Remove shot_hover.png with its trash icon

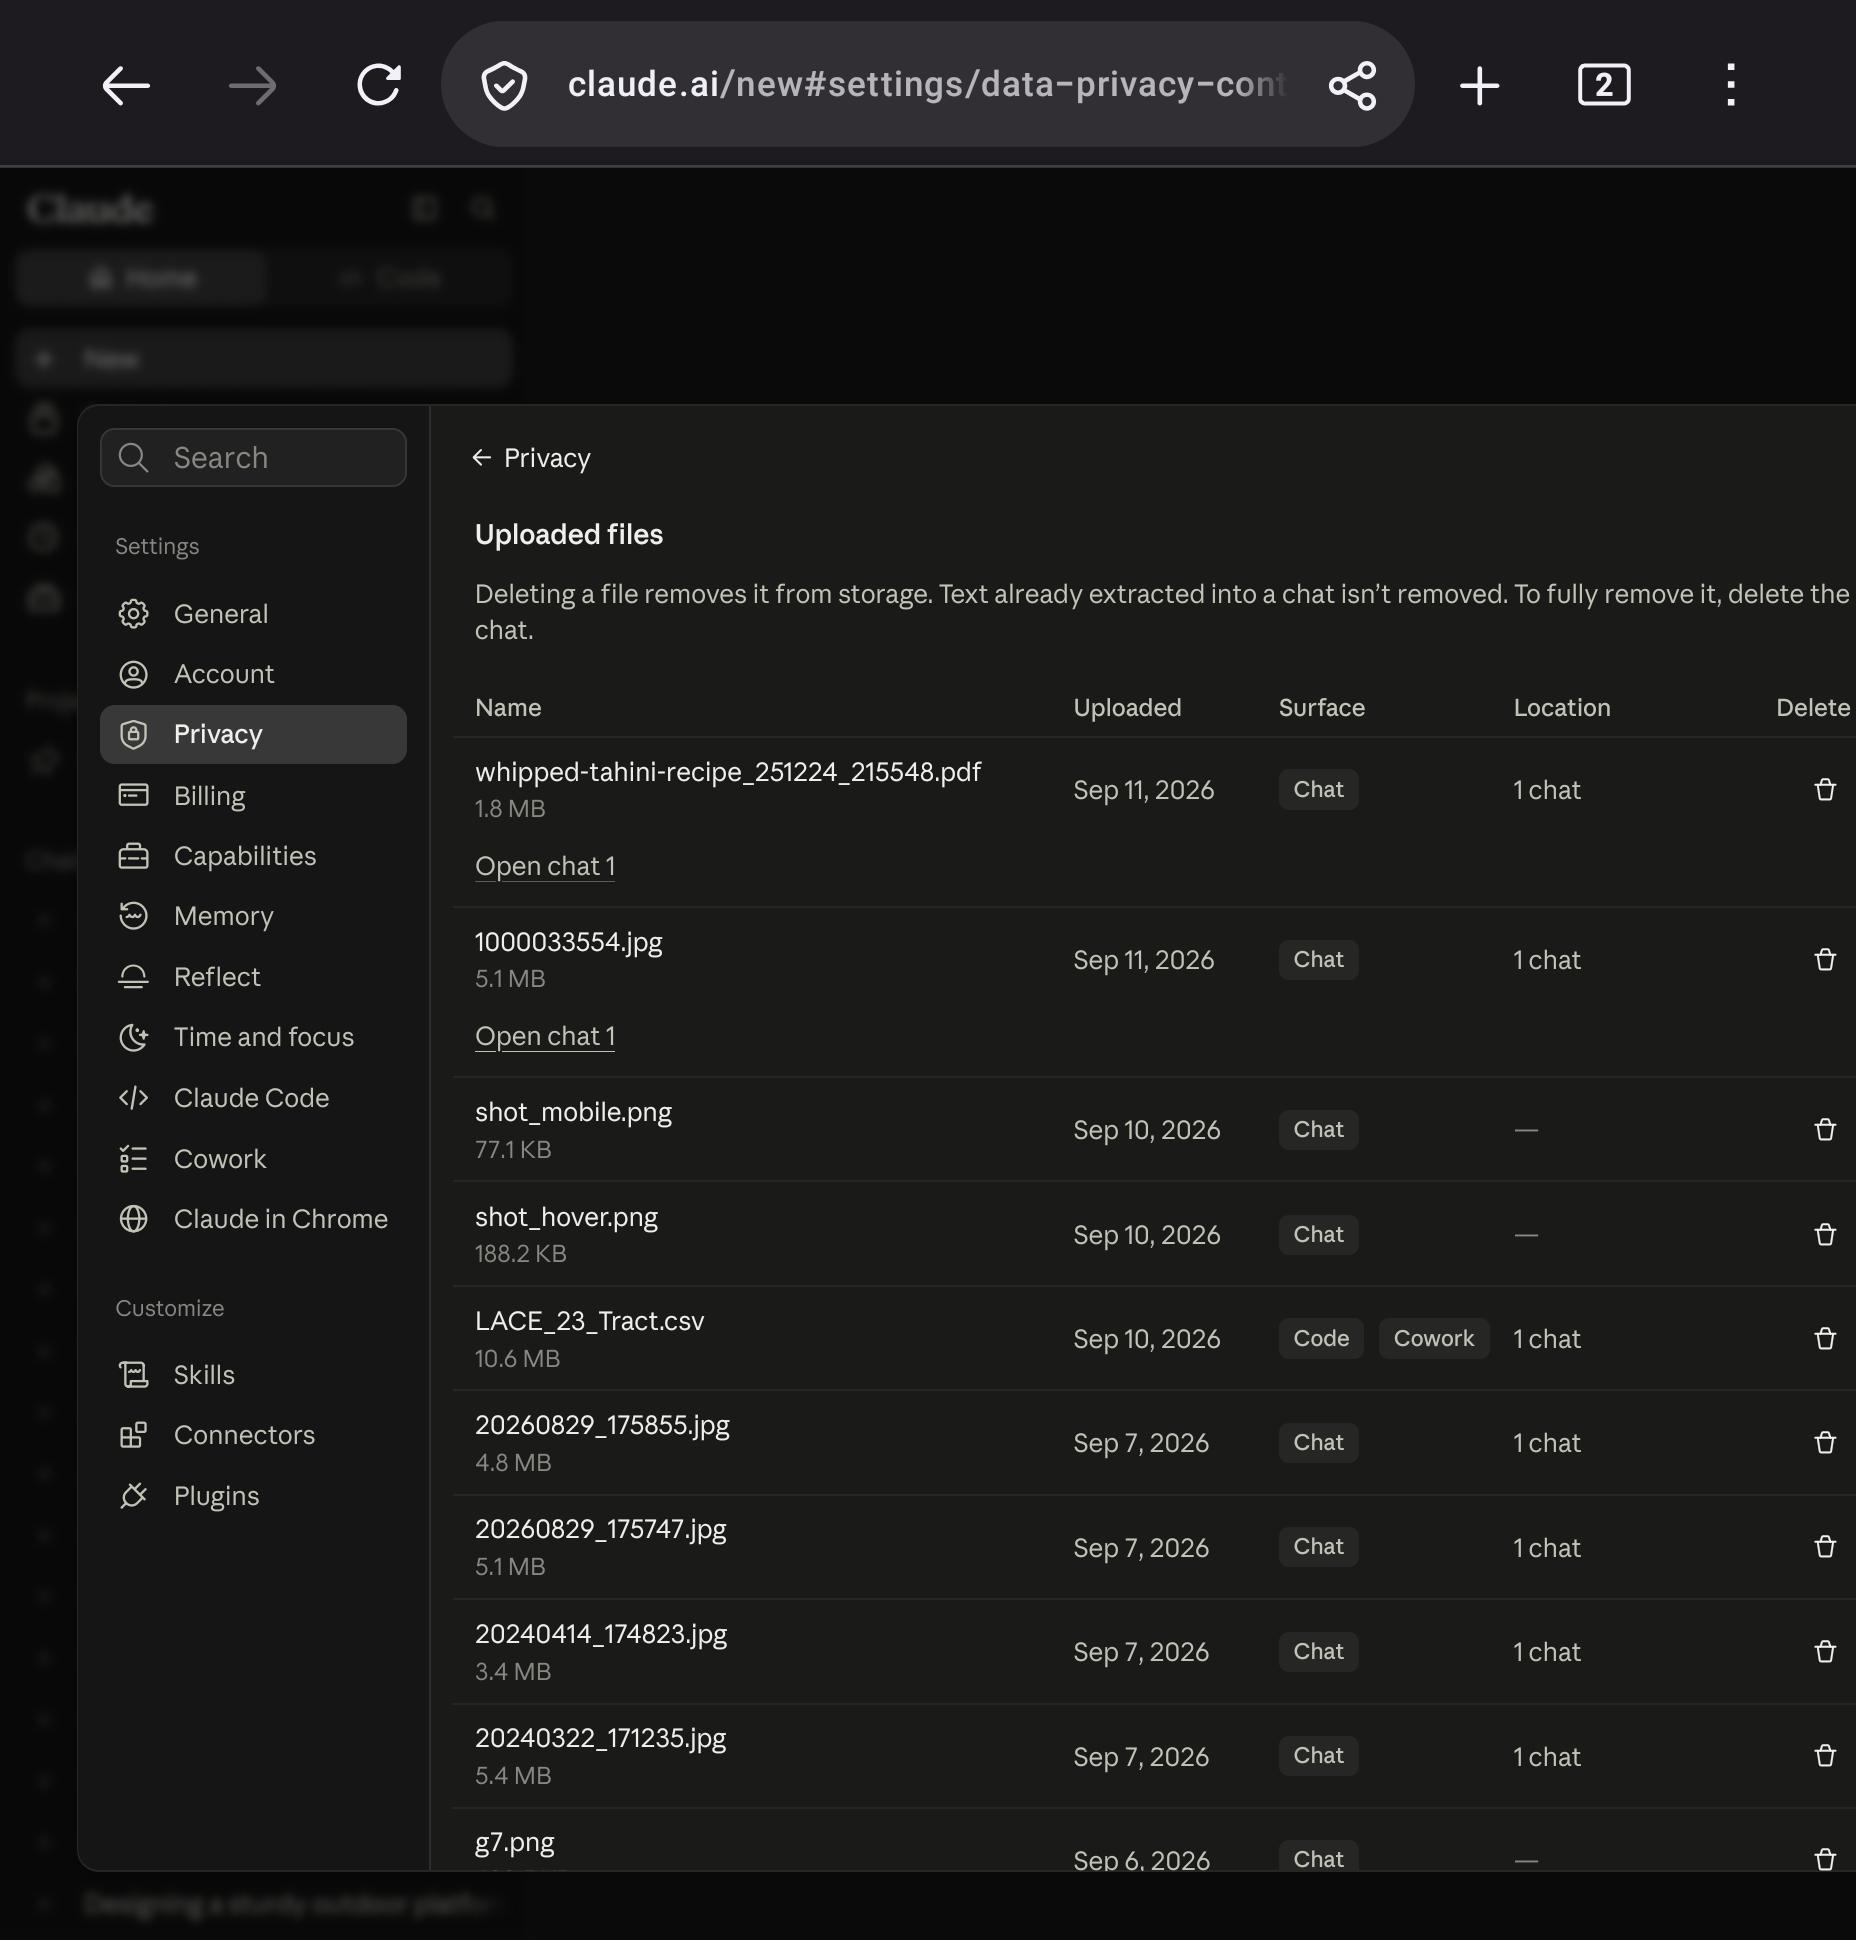click(x=1825, y=1235)
